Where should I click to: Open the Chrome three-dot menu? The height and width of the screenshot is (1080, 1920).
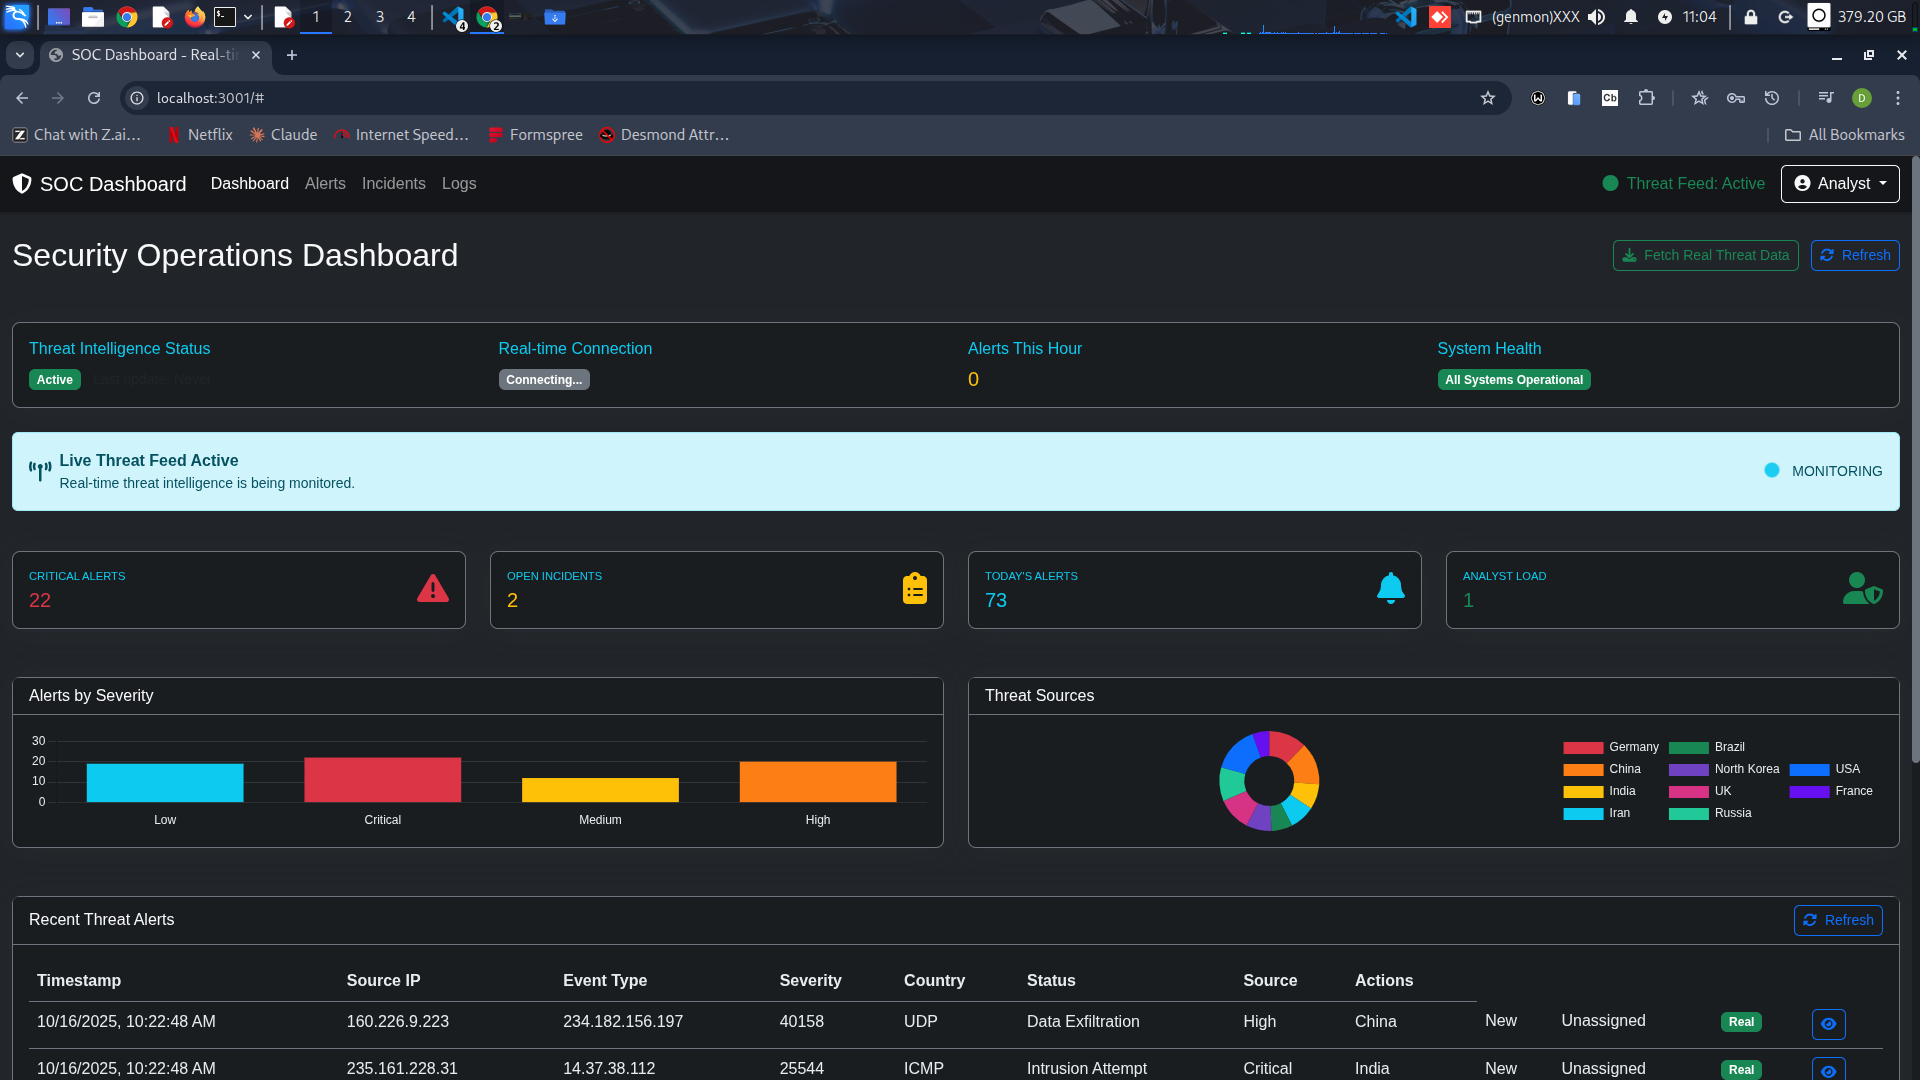point(1898,98)
